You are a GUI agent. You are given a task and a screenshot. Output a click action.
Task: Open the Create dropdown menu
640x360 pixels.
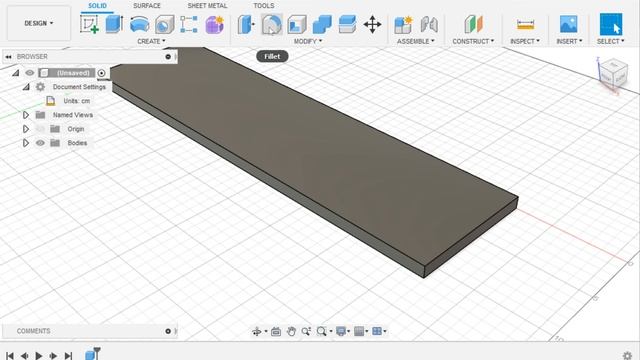151,41
